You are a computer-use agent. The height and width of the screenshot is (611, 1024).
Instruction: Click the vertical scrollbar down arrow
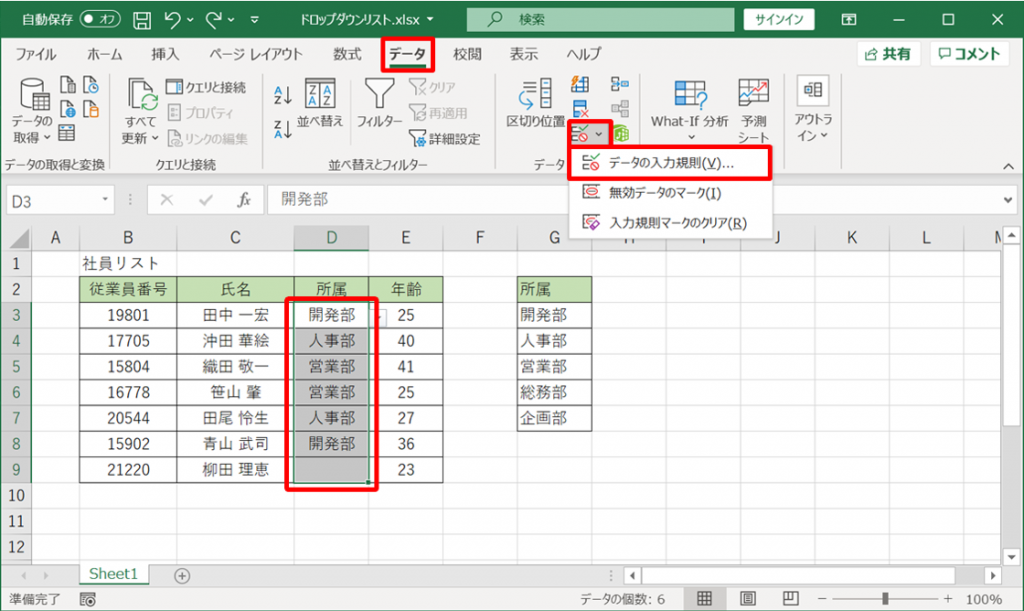pos(1012,557)
